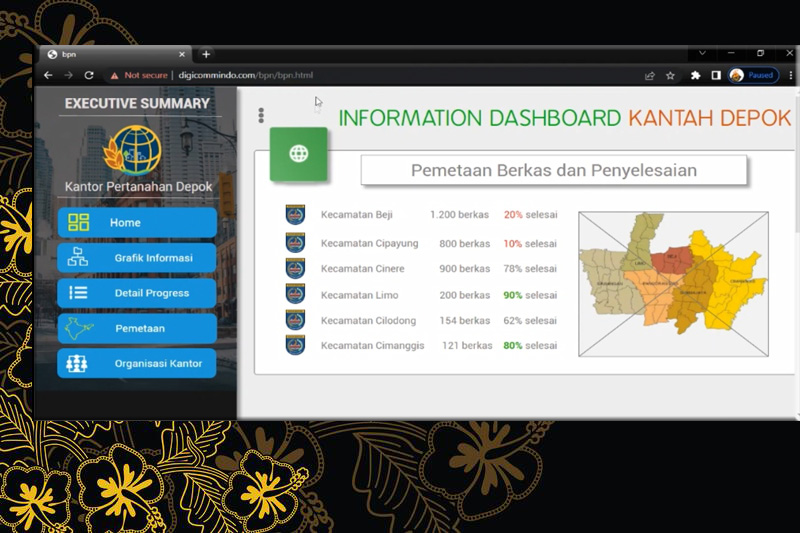The height and width of the screenshot is (533, 800).
Task: Reload the page
Action: pyautogui.click(x=89, y=75)
